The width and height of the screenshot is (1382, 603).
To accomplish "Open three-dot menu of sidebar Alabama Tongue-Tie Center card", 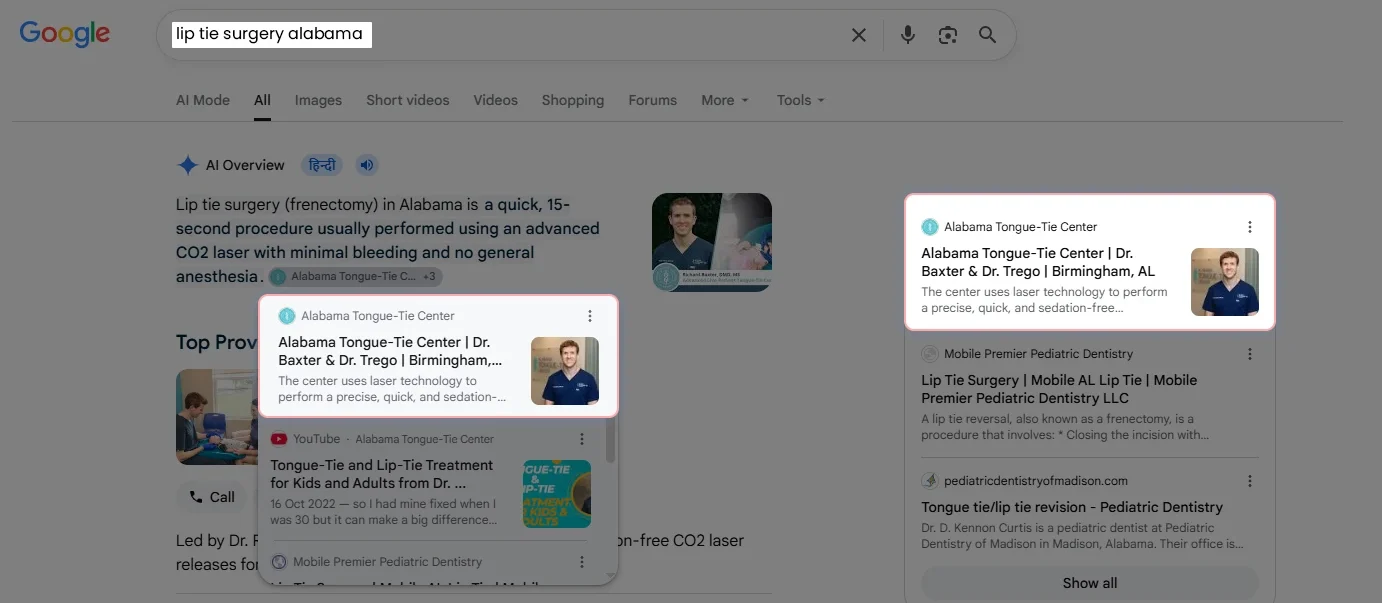I will (x=1250, y=227).
